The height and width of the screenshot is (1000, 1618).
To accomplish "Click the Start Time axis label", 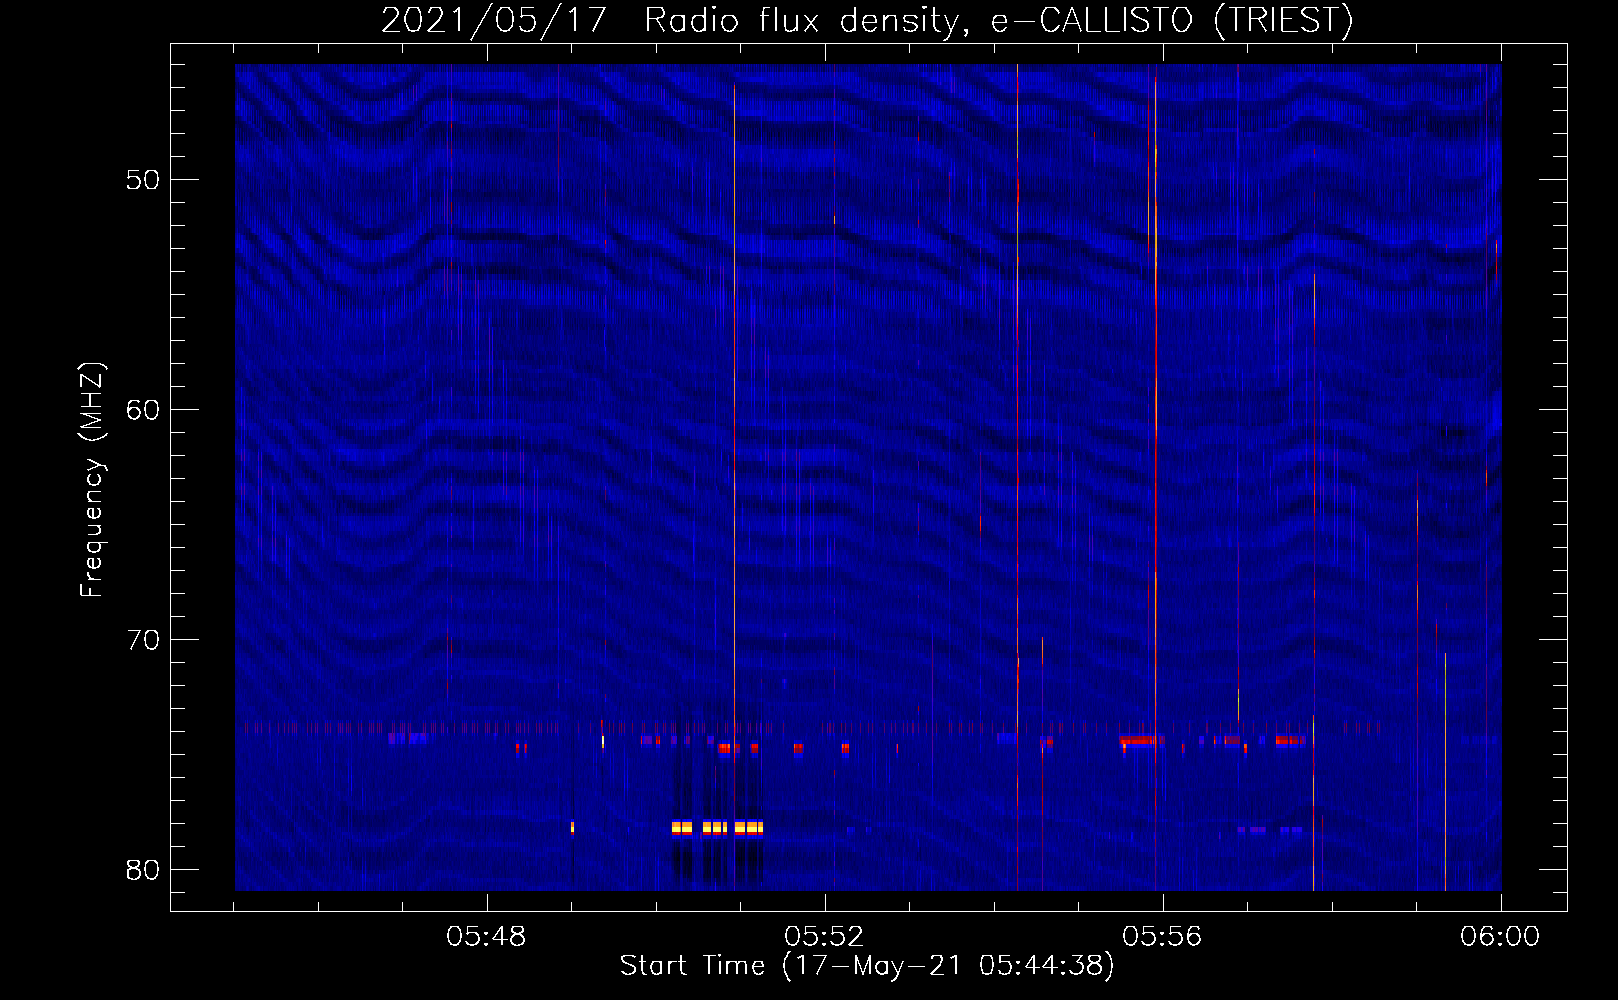I will coord(867,966).
